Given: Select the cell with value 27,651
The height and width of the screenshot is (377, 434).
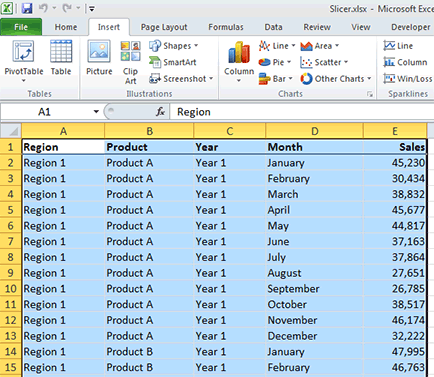Looking at the screenshot, I should [x=395, y=273].
